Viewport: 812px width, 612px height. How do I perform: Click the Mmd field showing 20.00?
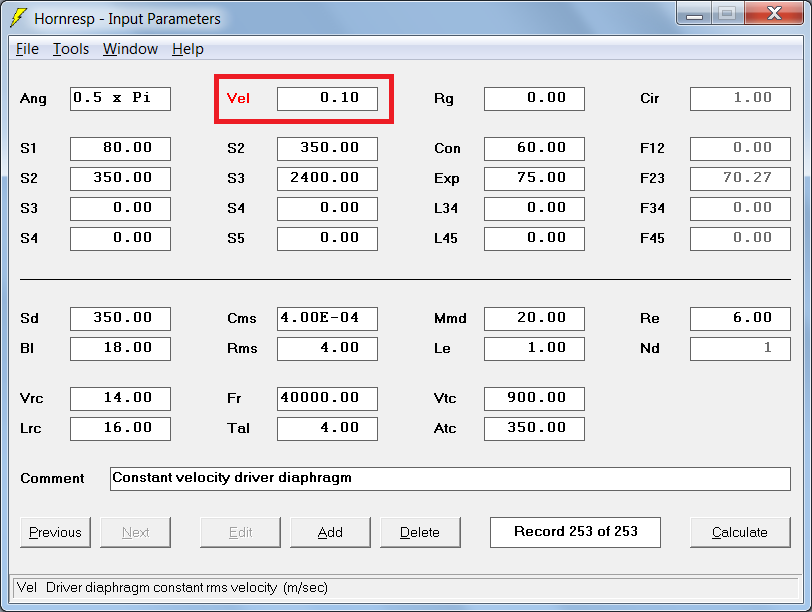(x=534, y=318)
